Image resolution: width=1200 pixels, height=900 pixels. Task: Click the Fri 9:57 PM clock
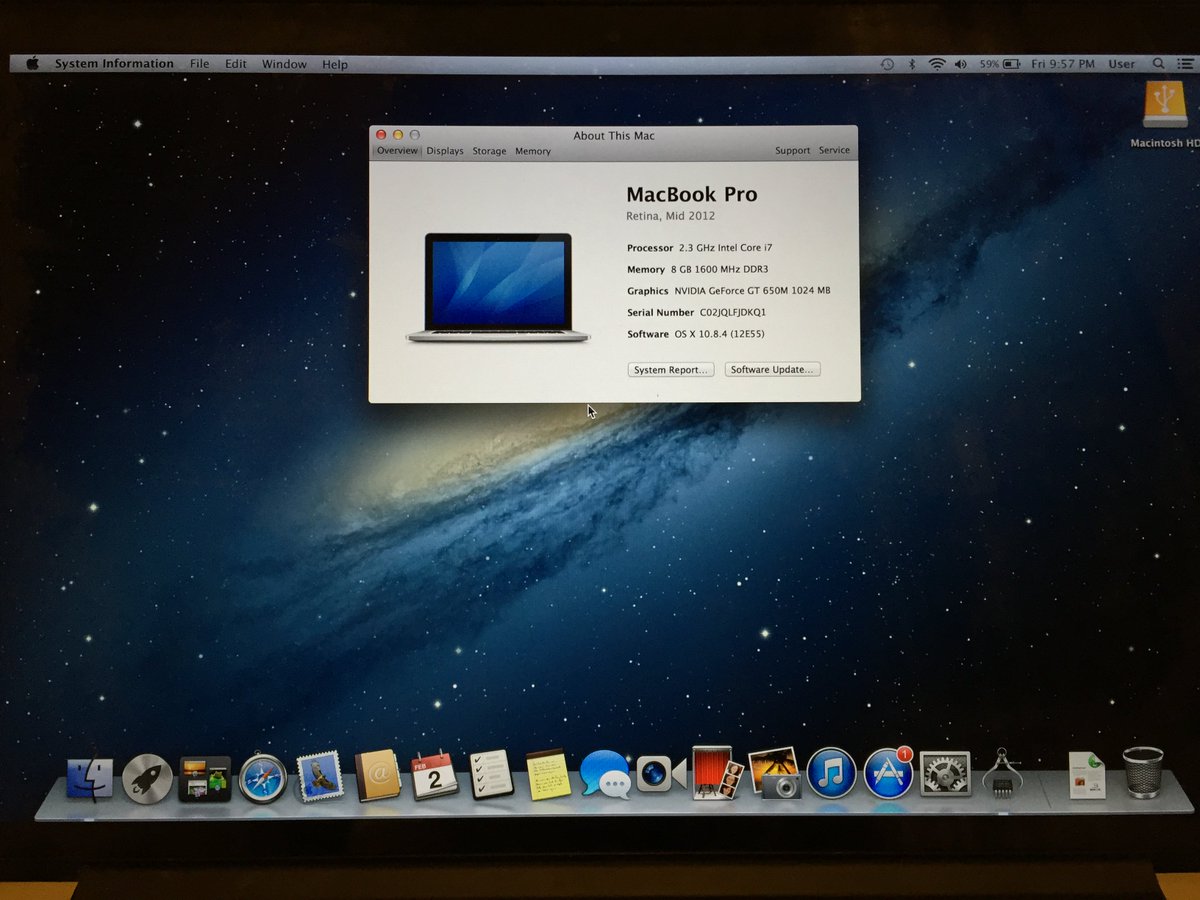pyautogui.click(x=1063, y=64)
